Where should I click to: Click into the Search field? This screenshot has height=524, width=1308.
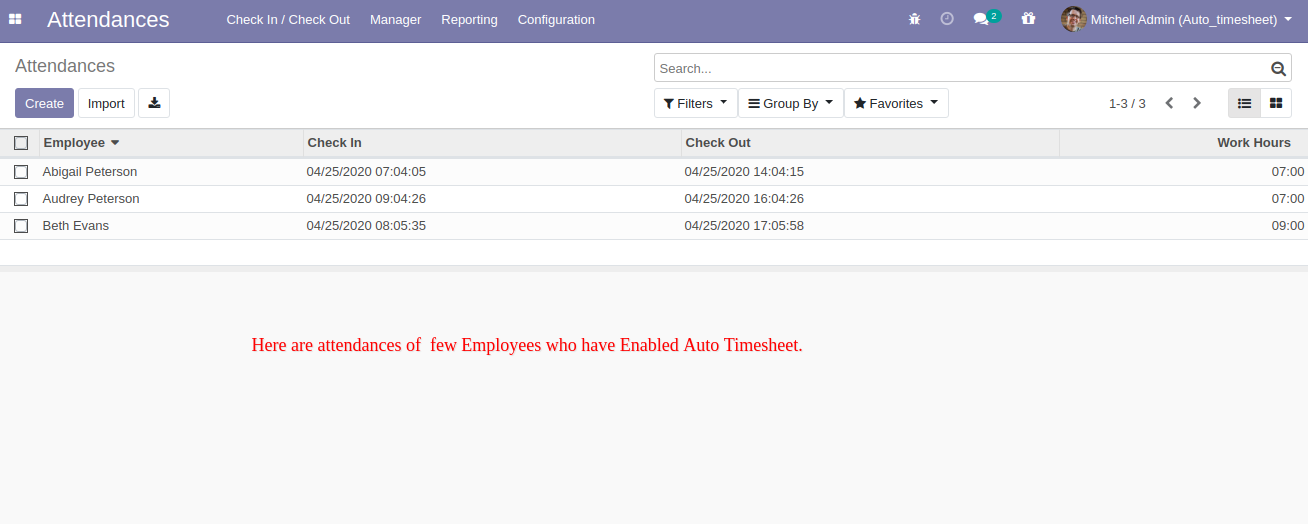pos(960,68)
